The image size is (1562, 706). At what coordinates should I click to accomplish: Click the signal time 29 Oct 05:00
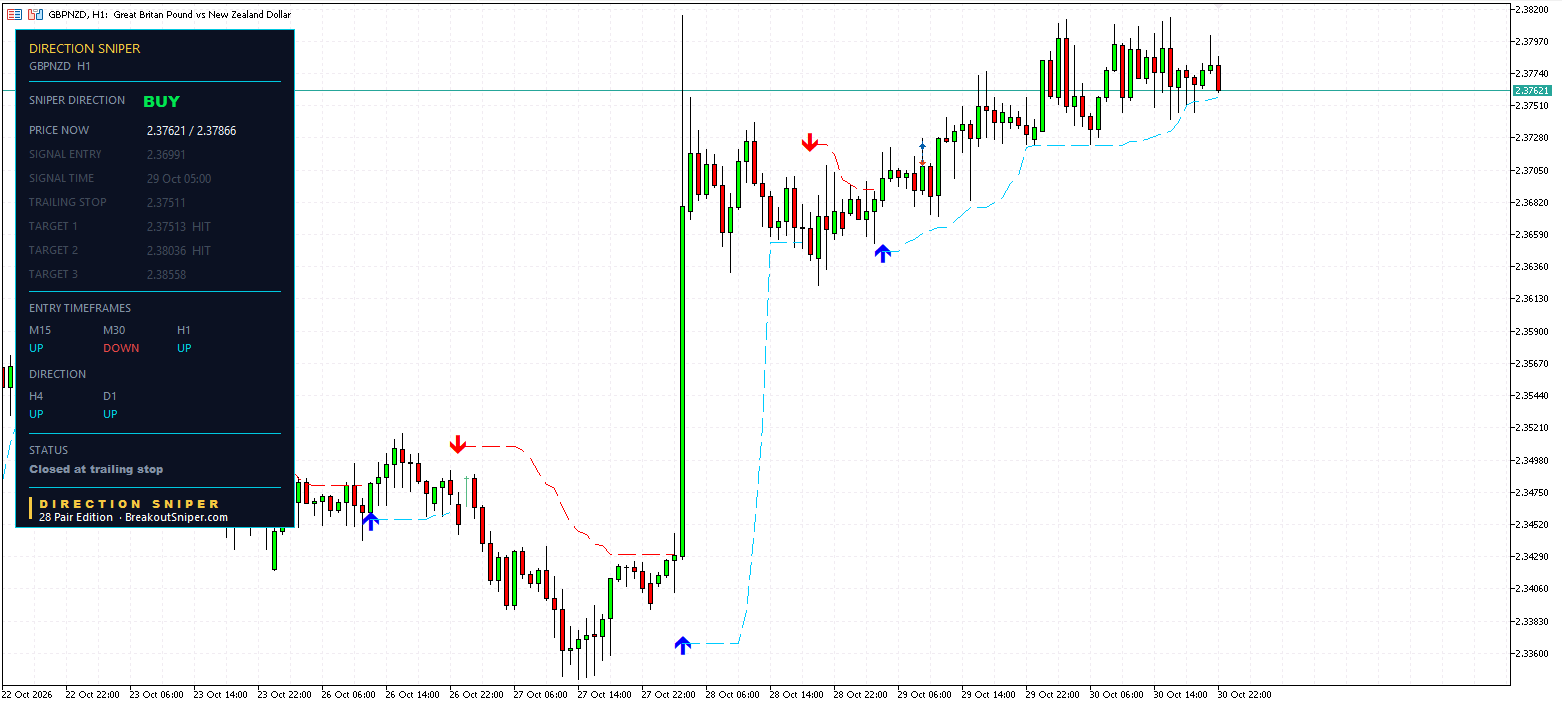tap(179, 178)
